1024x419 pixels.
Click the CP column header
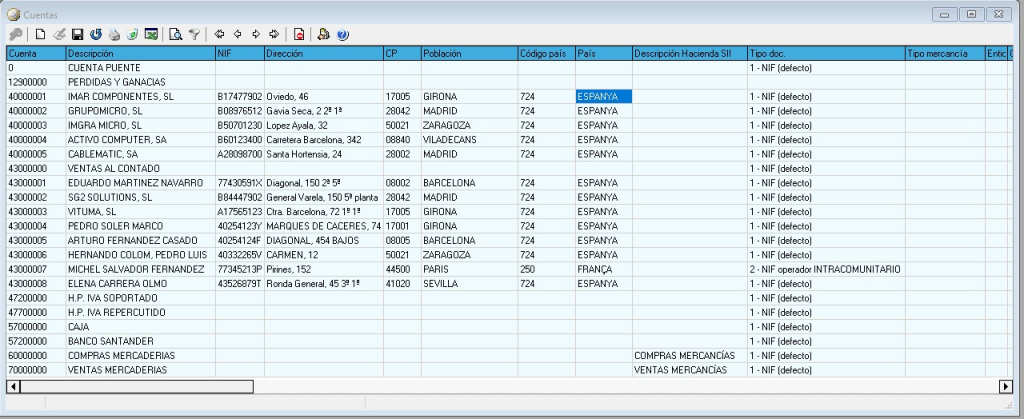pyautogui.click(x=402, y=54)
